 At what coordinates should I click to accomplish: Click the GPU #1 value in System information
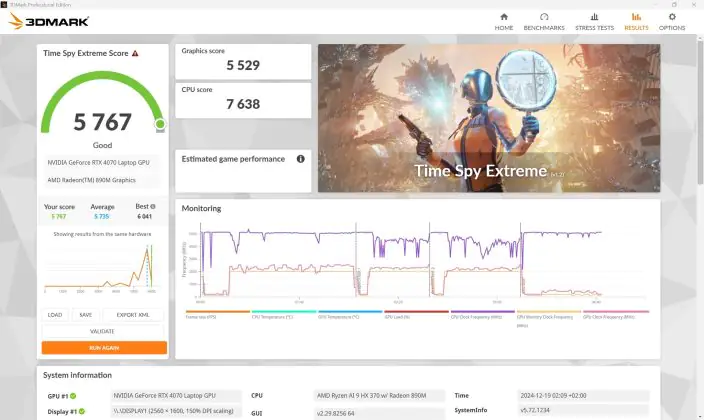176,396
